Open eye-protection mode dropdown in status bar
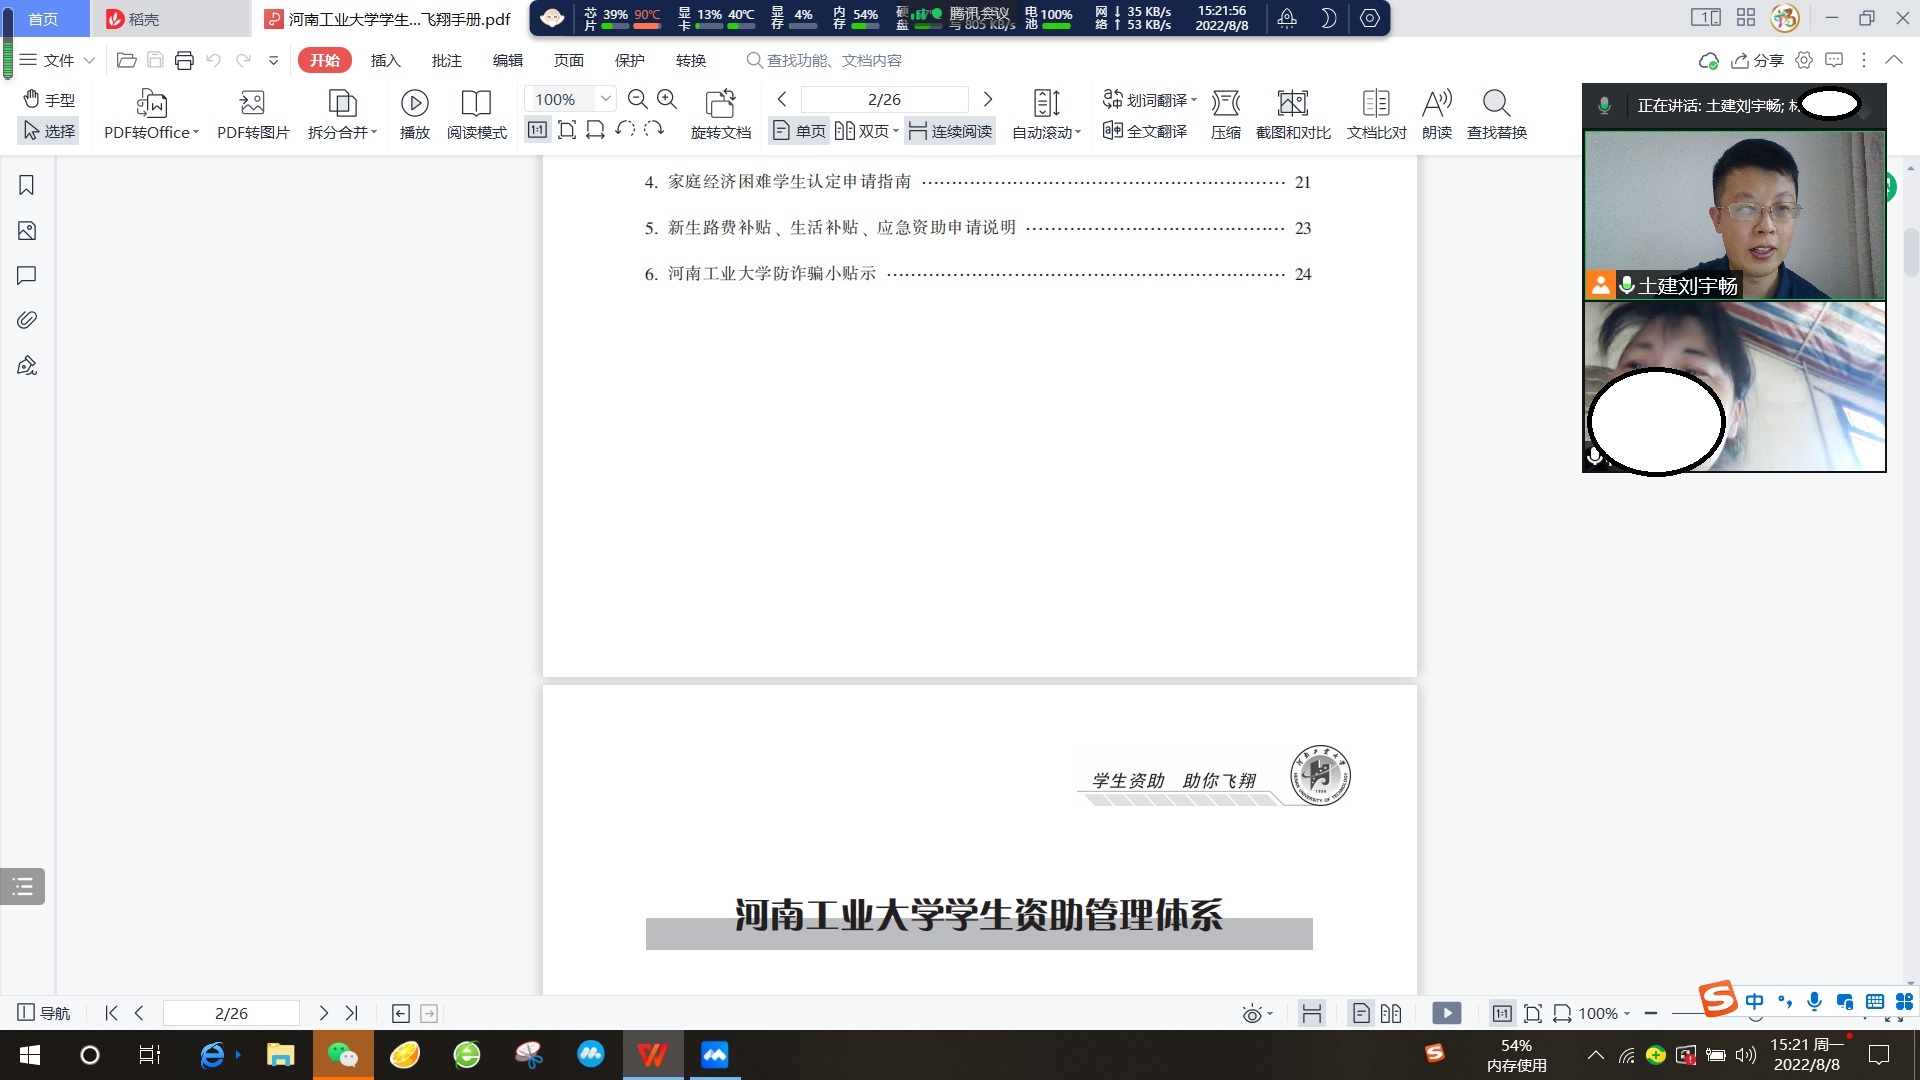 point(1257,1014)
